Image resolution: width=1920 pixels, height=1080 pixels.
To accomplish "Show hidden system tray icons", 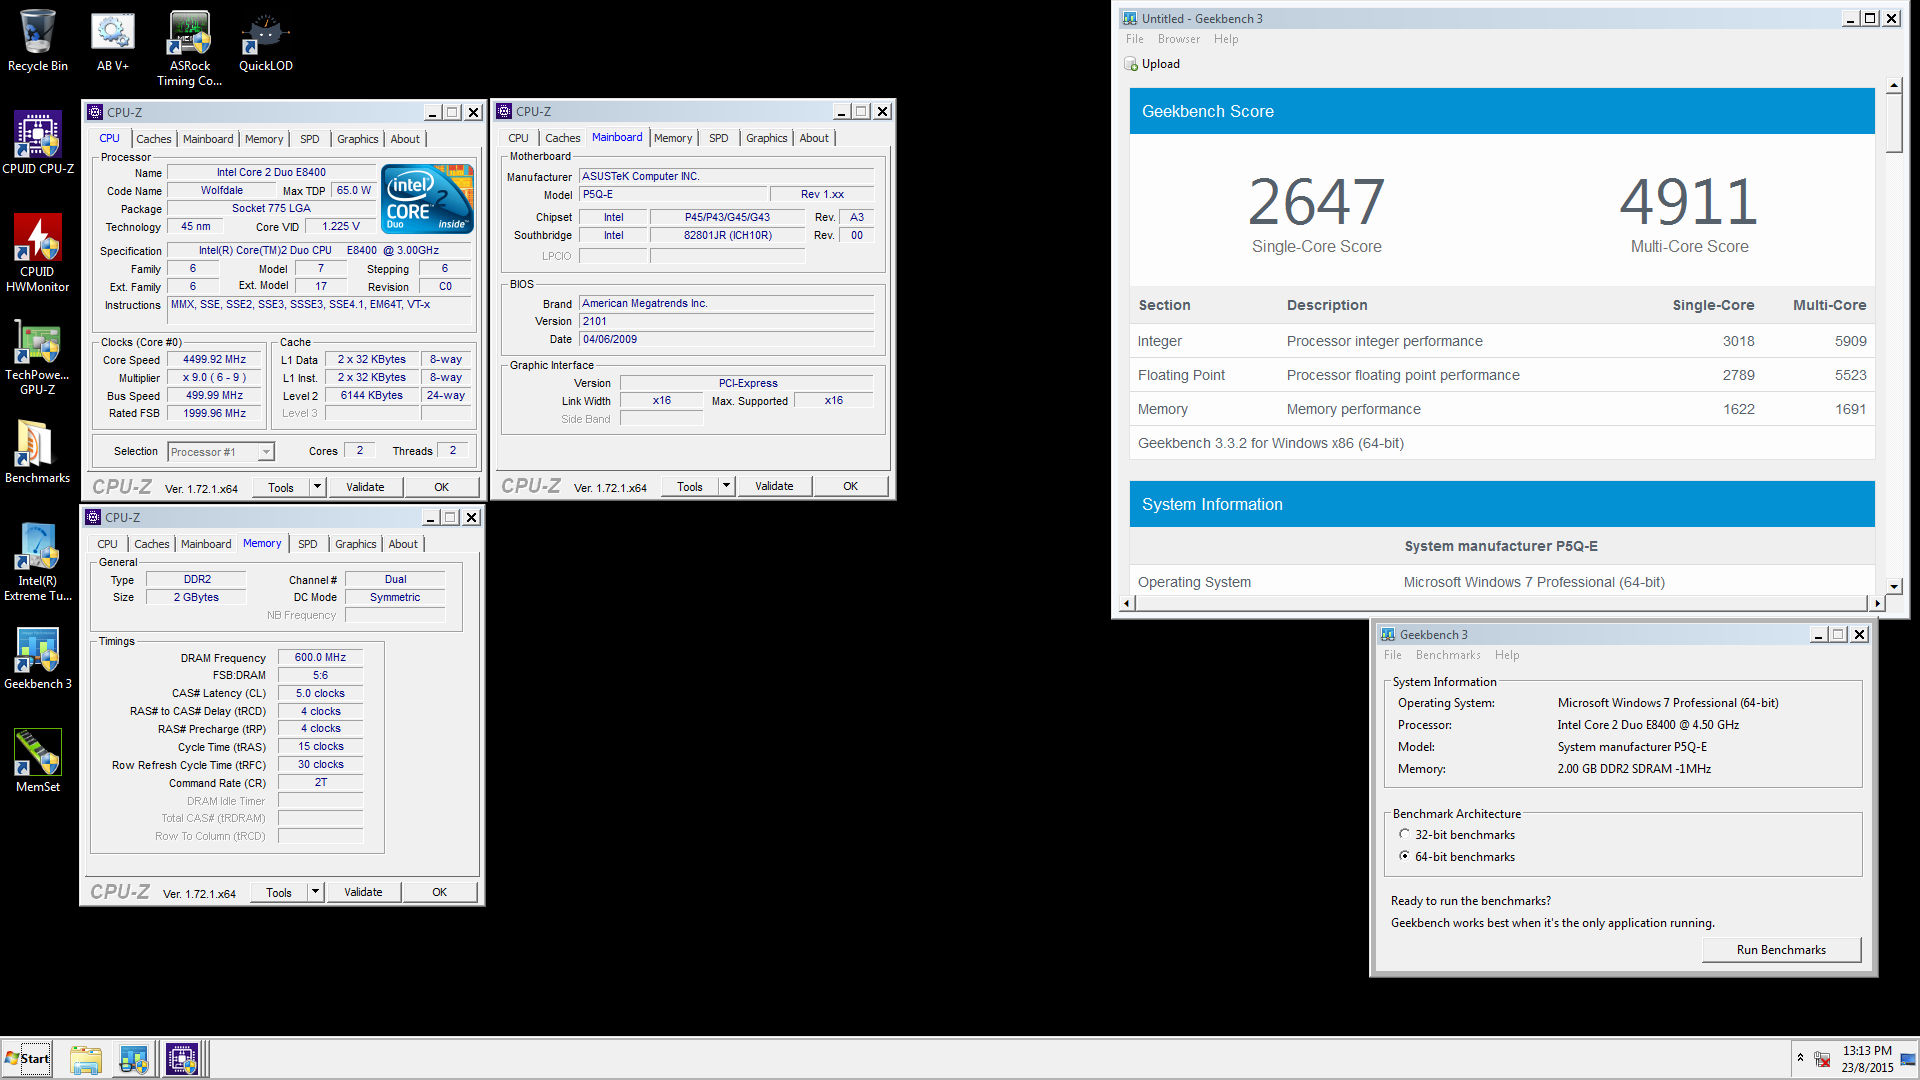I will [x=1800, y=1058].
